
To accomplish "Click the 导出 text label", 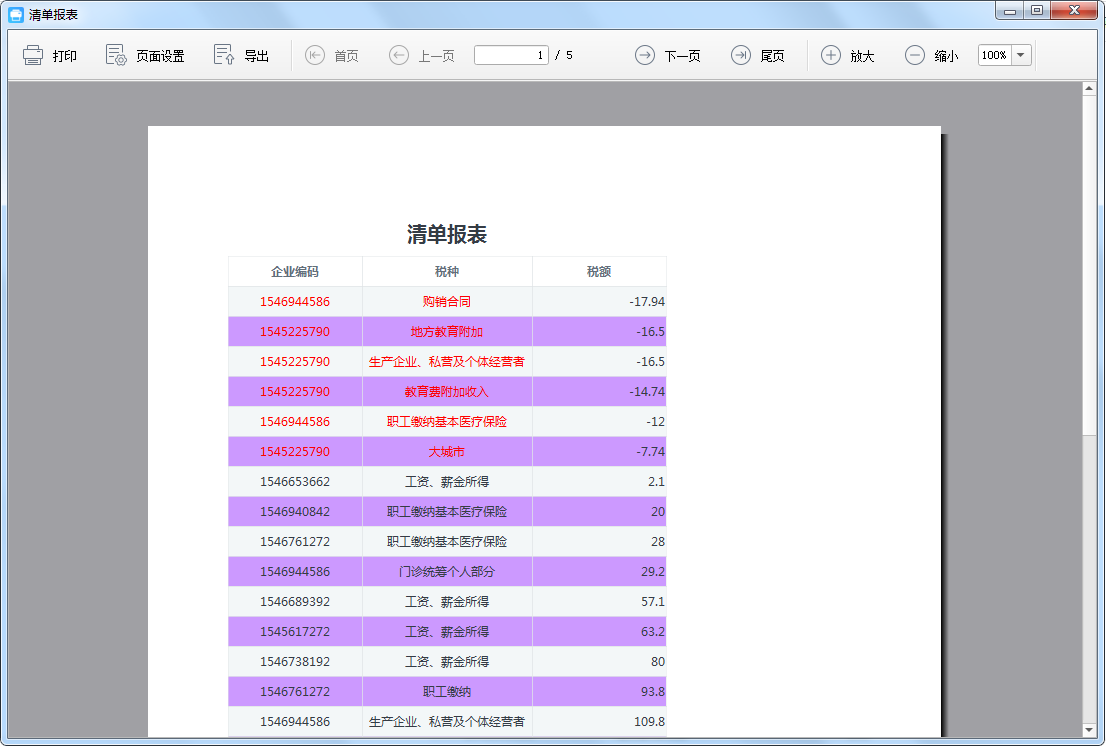I will point(257,56).
